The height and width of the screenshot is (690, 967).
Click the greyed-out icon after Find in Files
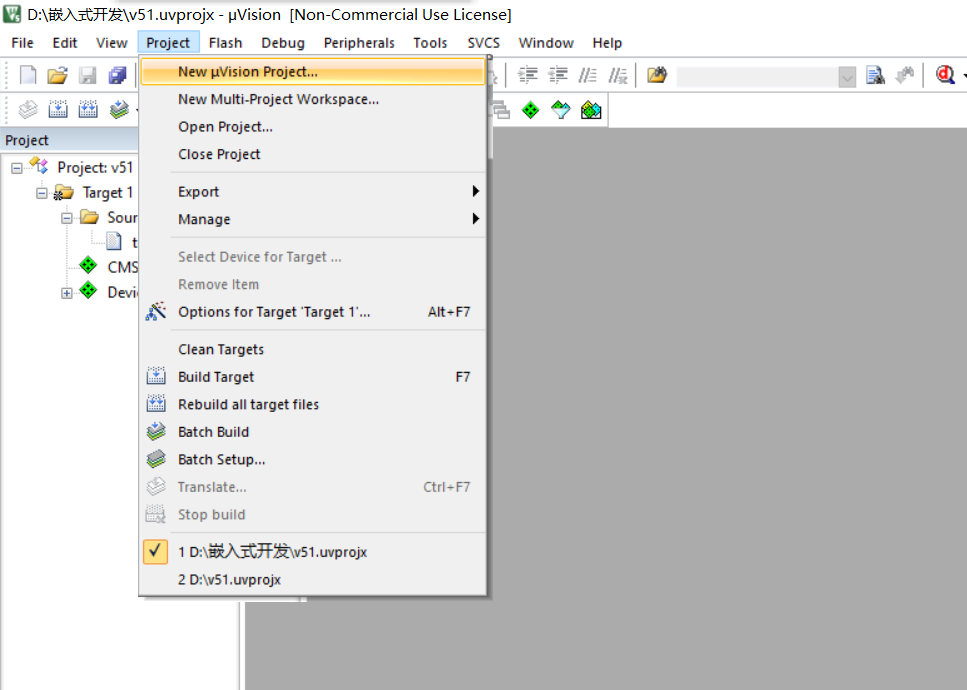904,75
